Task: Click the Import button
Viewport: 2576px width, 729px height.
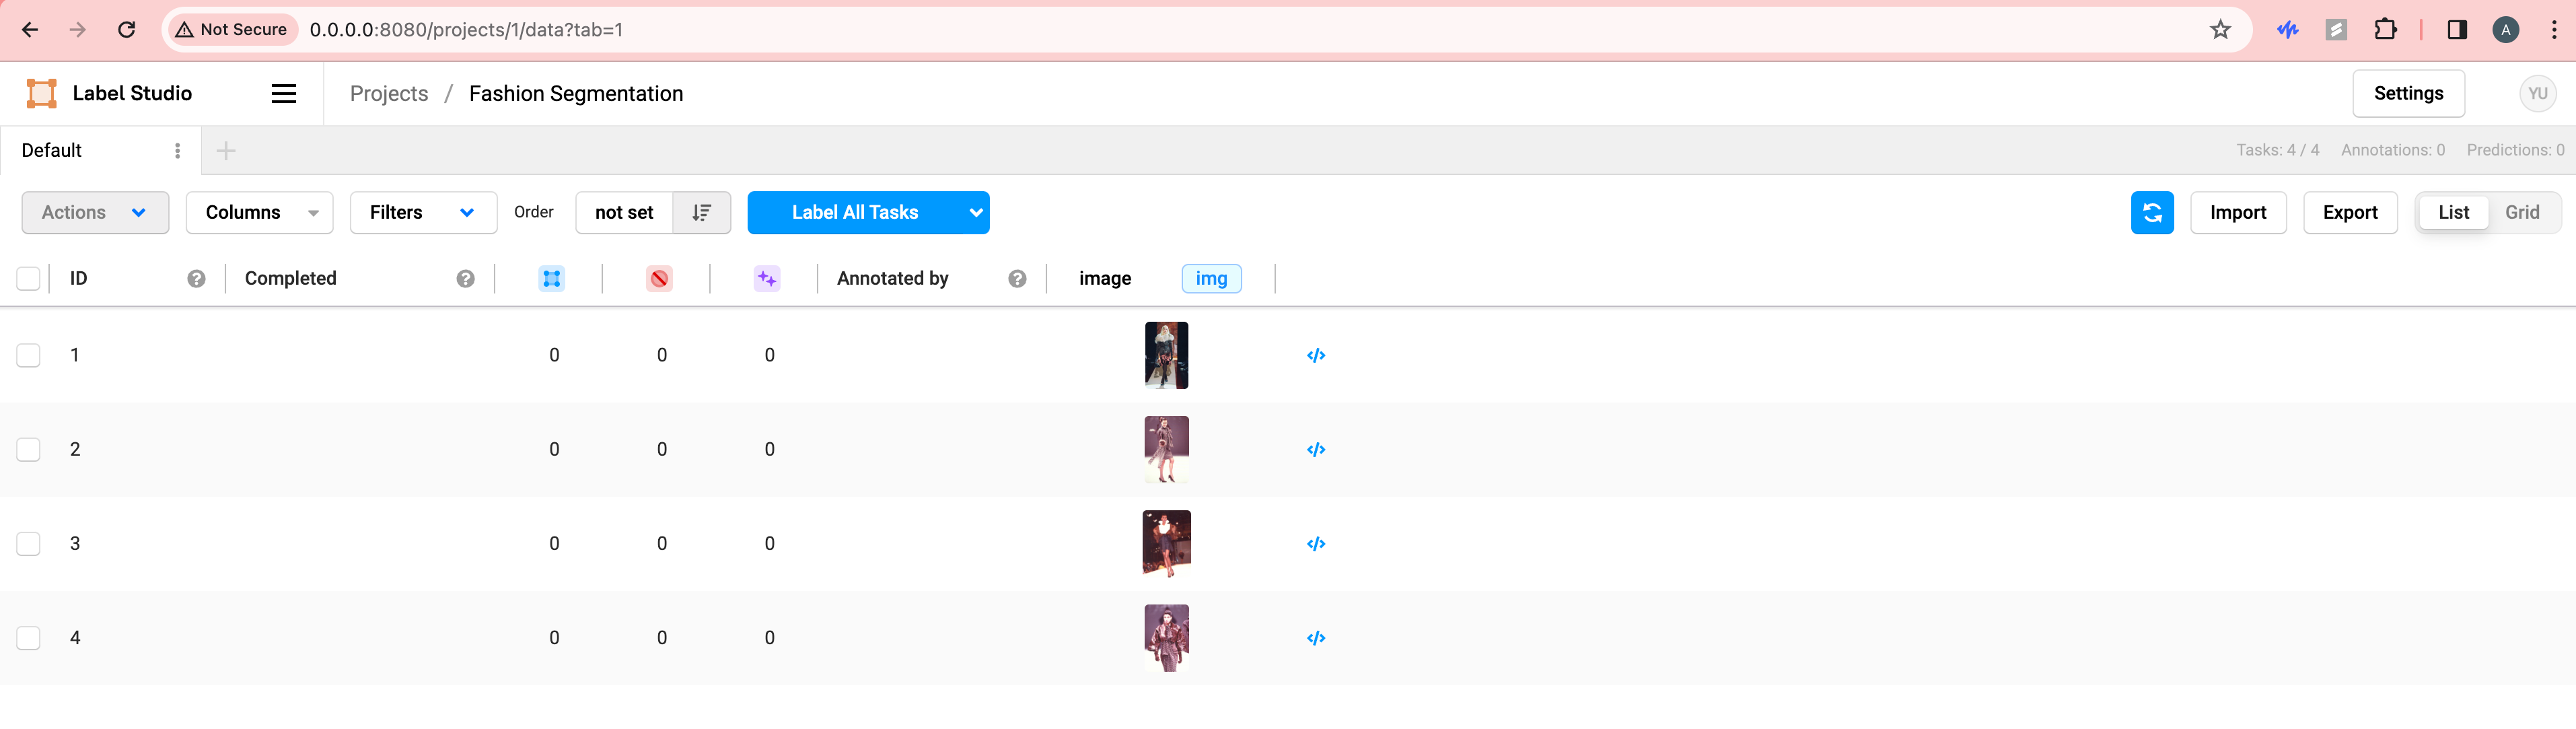Action: [2237, 212]
